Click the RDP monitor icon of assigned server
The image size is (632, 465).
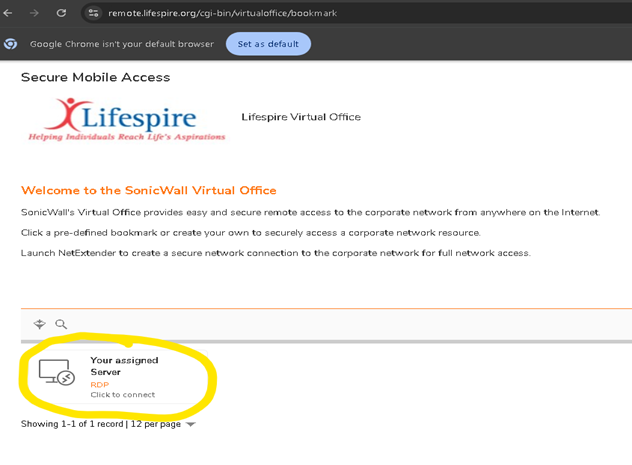pos(56,372)
